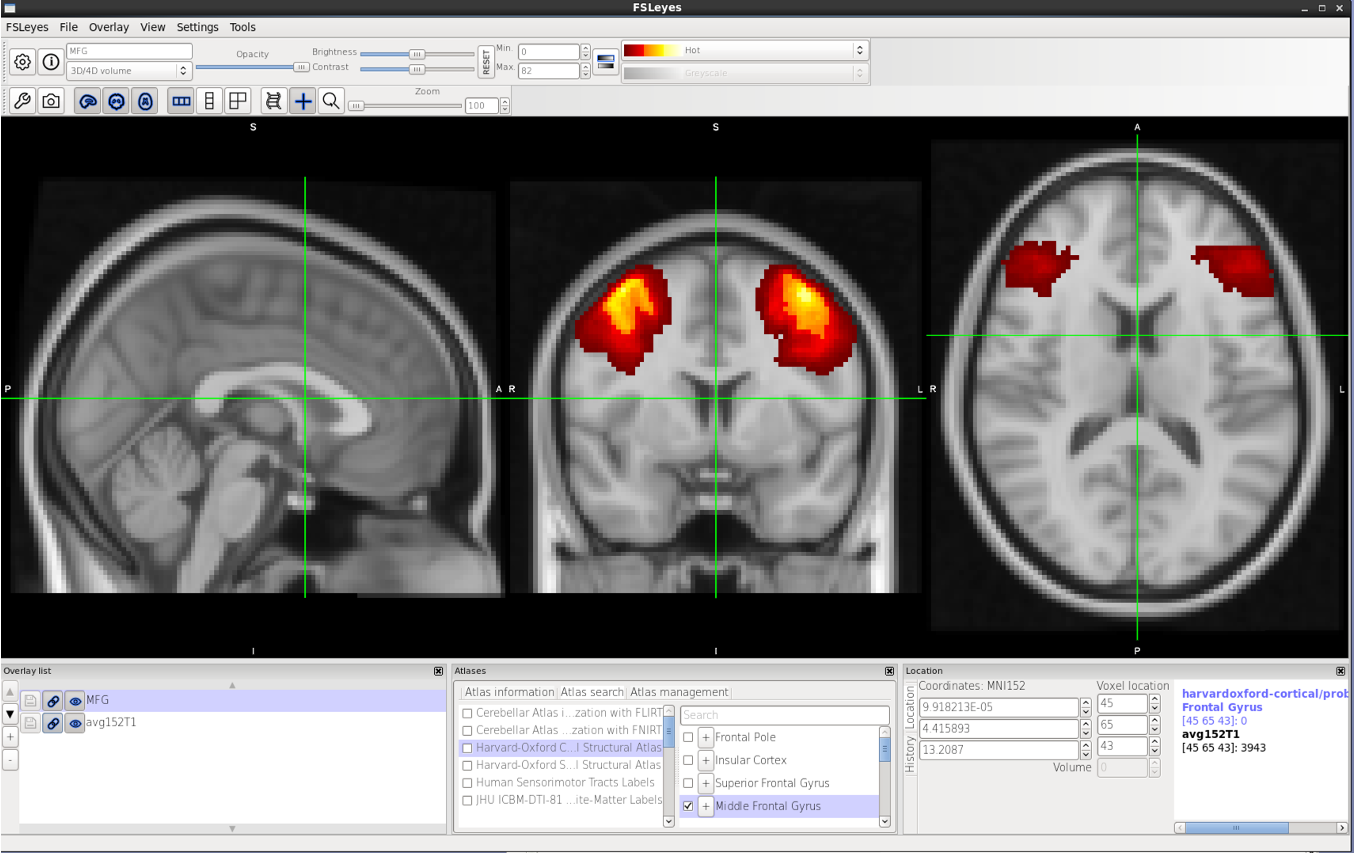Click the Brightness slider handle
1354x854 pixels.
pyautogui.click(x=417, y=54)
